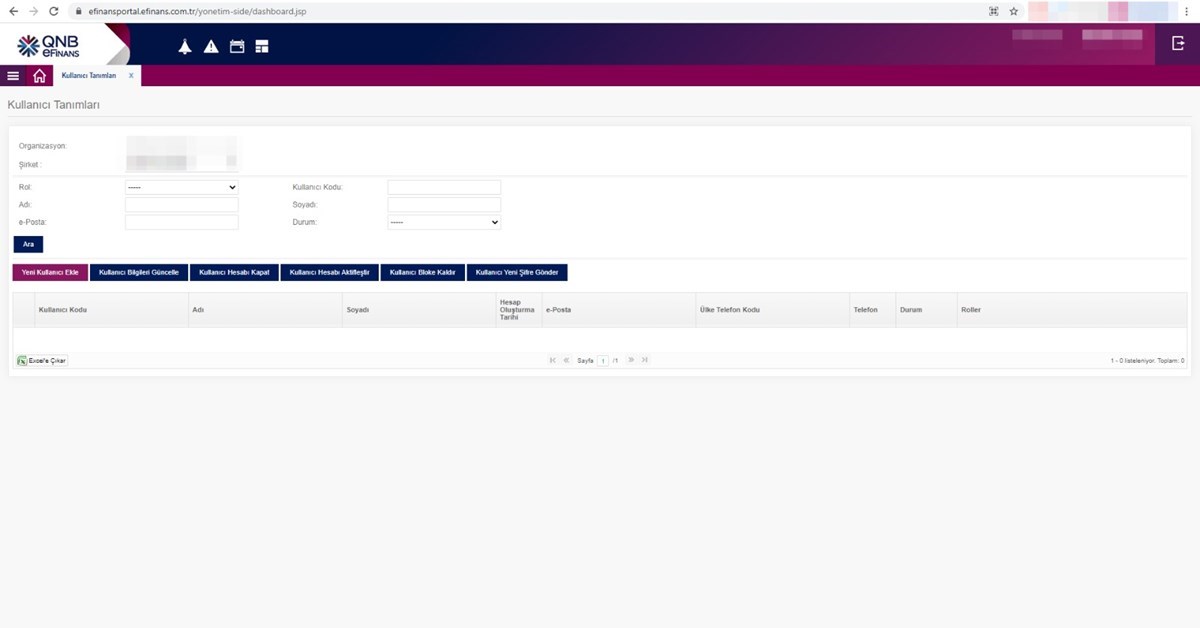Bookmark this page with the star icon

1014,11
